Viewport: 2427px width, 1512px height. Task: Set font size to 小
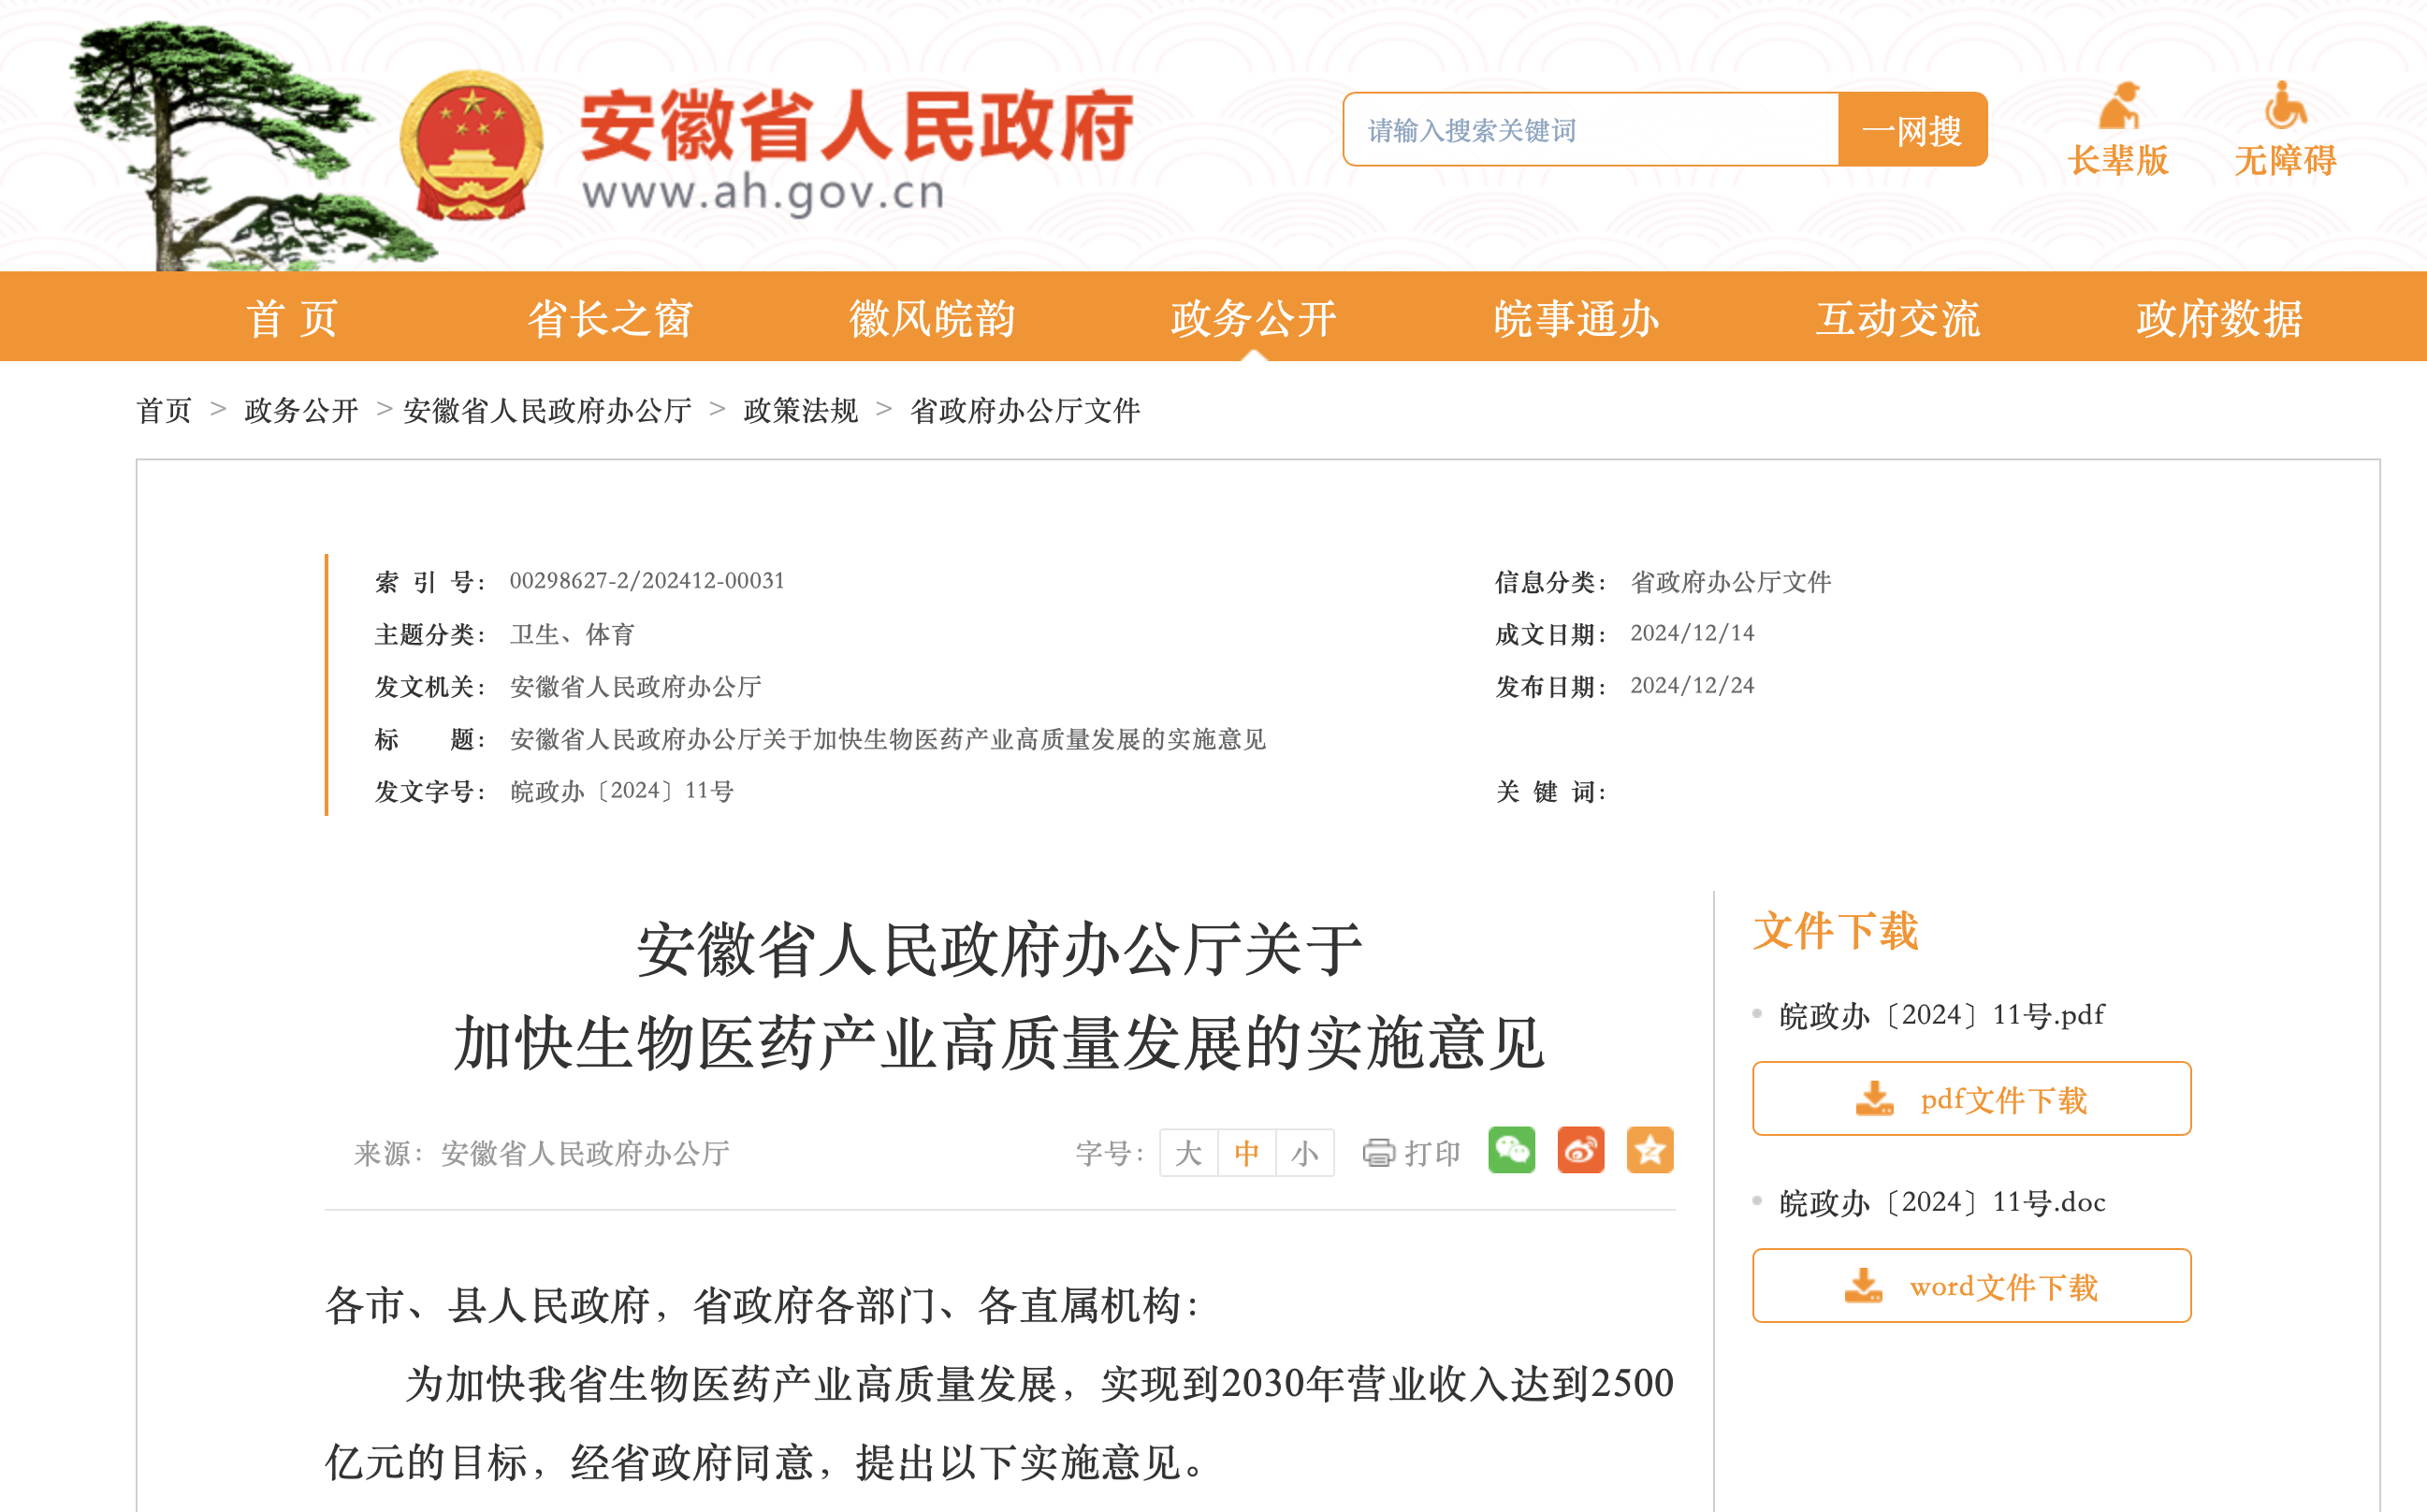click(1304, 1153)
